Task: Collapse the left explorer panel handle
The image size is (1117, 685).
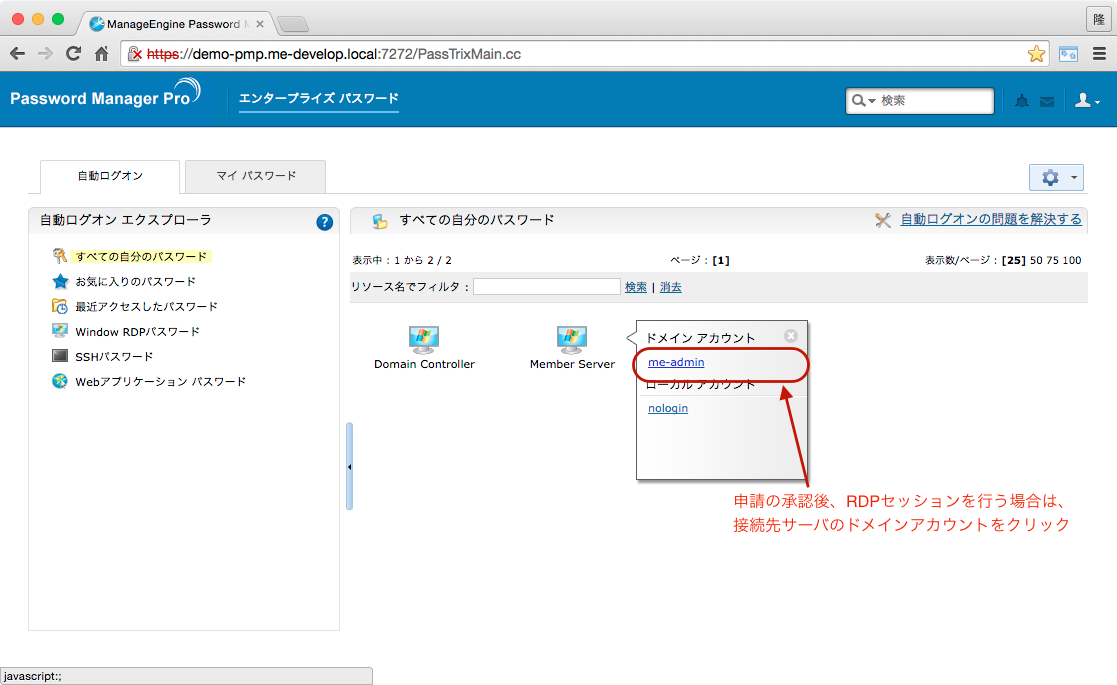Action: 349,466
